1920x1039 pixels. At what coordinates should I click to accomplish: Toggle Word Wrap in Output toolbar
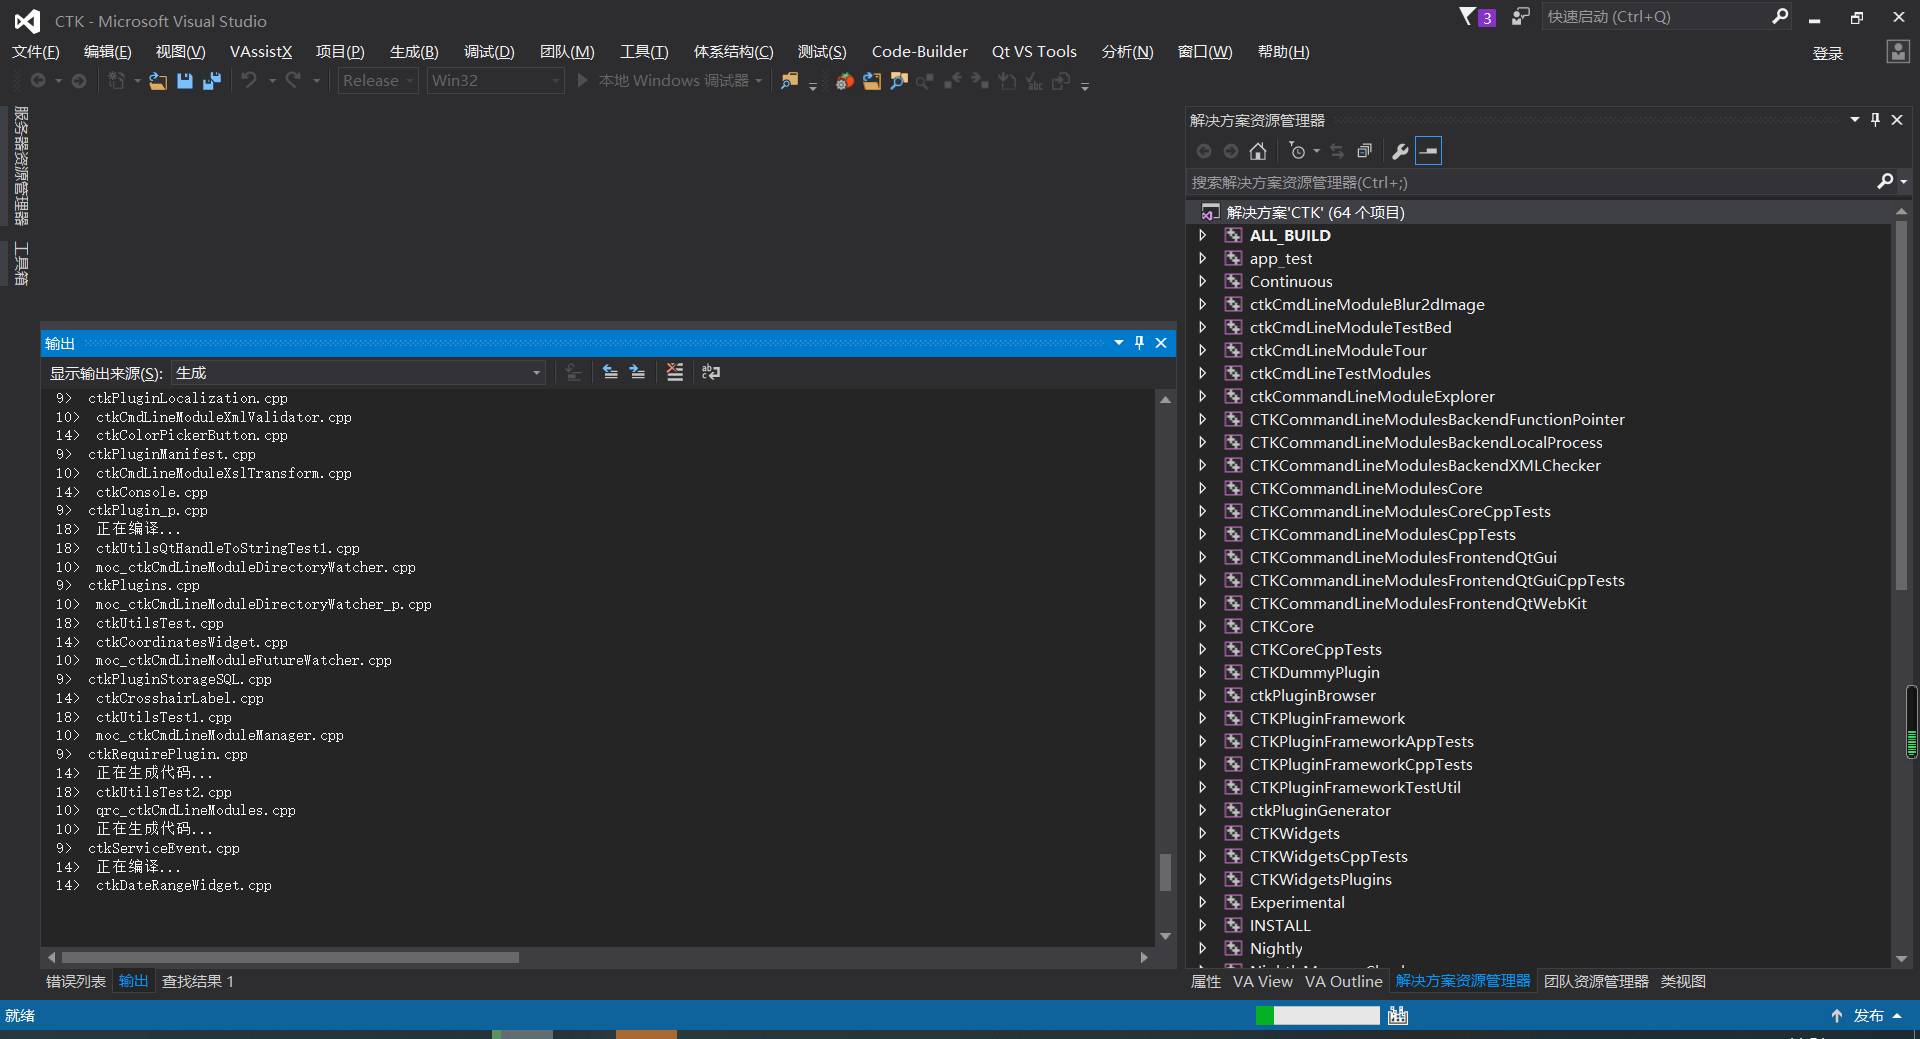click(x=711, y=372)
